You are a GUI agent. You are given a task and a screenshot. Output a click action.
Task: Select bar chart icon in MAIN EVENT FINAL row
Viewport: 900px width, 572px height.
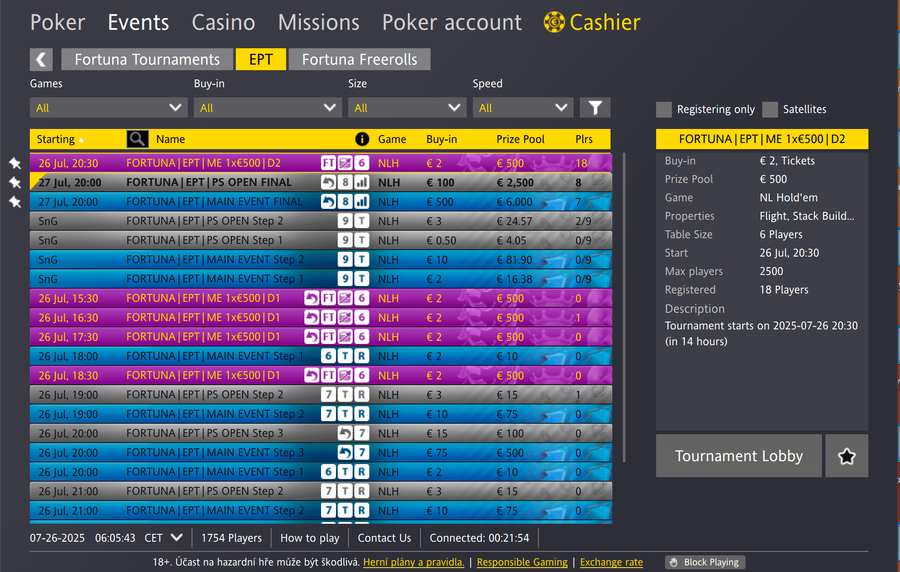coord(362,202)
